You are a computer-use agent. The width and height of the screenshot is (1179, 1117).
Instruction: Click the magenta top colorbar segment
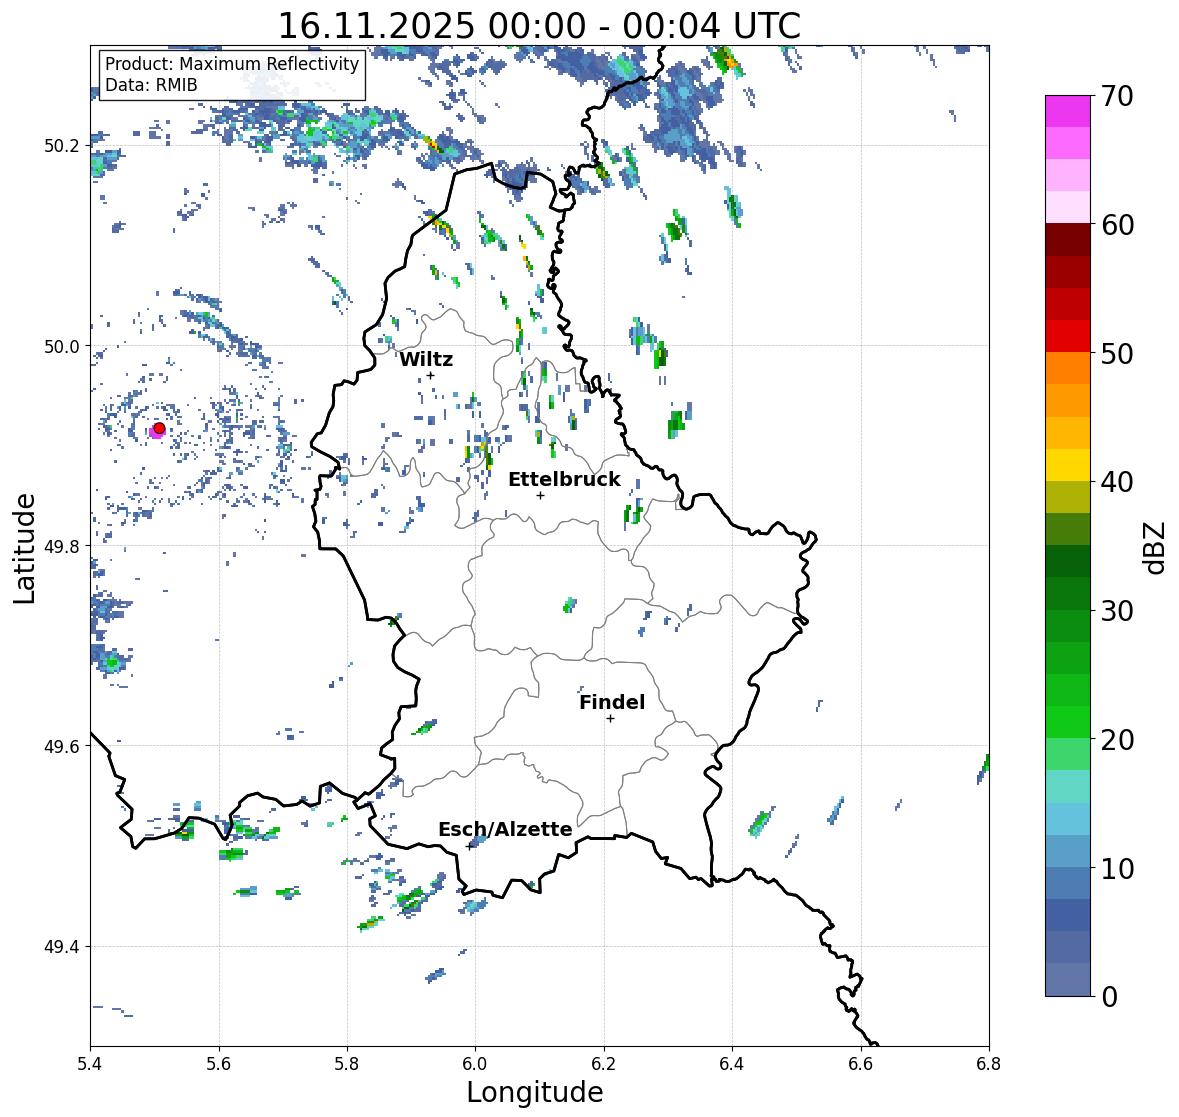point(1068,111)
